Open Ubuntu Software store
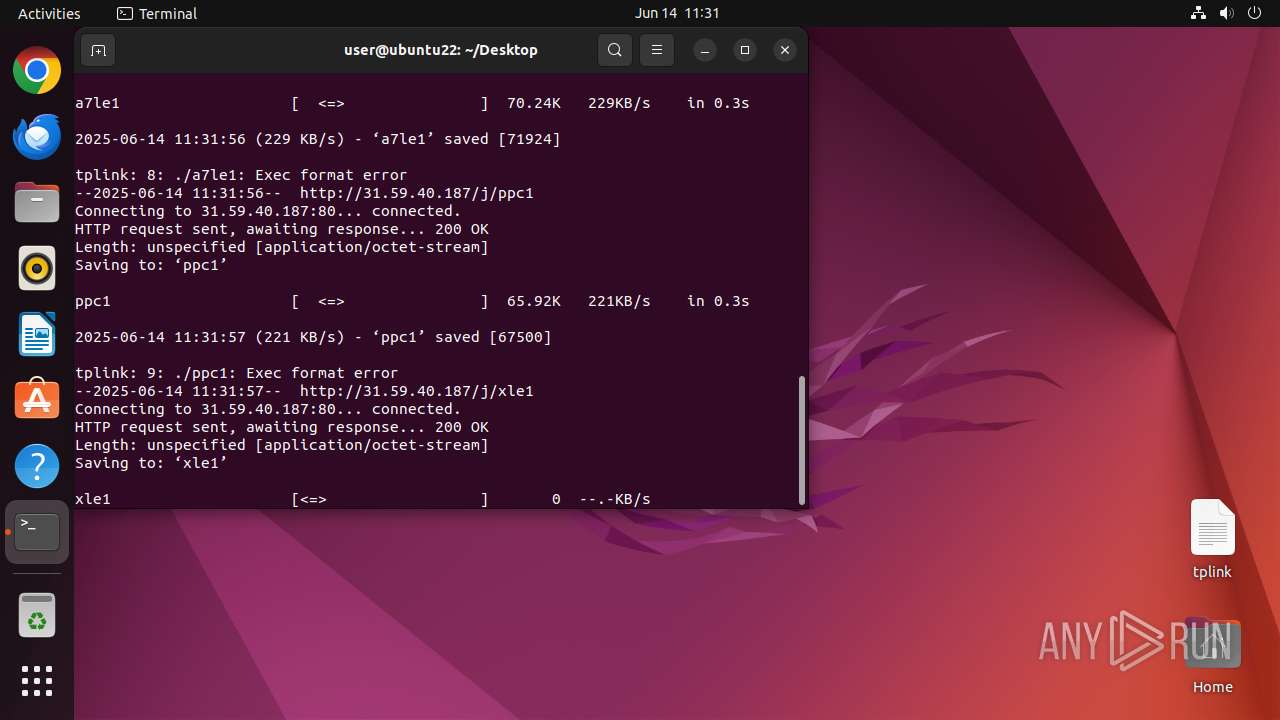Screen dimensions: 1280x720 click(37, 400)
